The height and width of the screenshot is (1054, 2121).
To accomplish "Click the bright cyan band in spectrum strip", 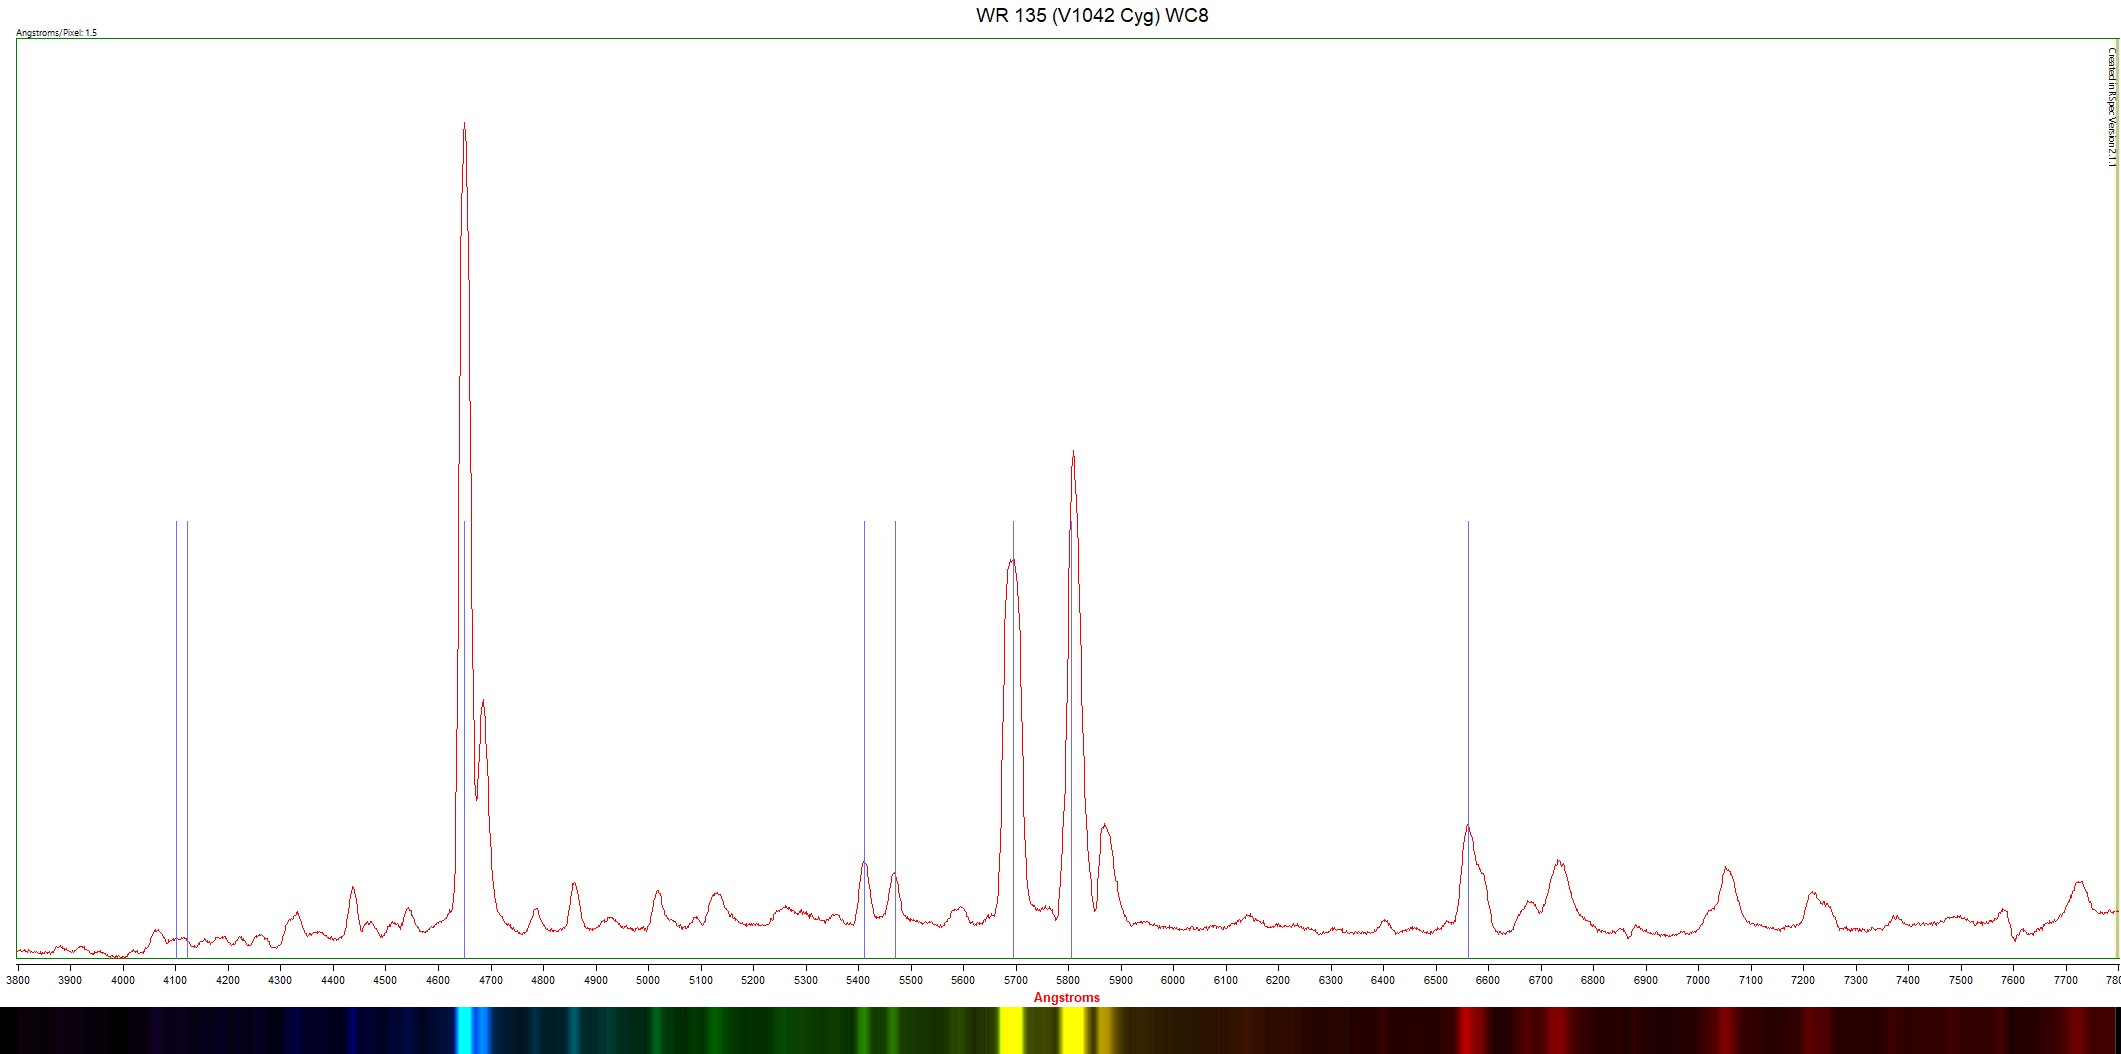I will click(464, 1030).
